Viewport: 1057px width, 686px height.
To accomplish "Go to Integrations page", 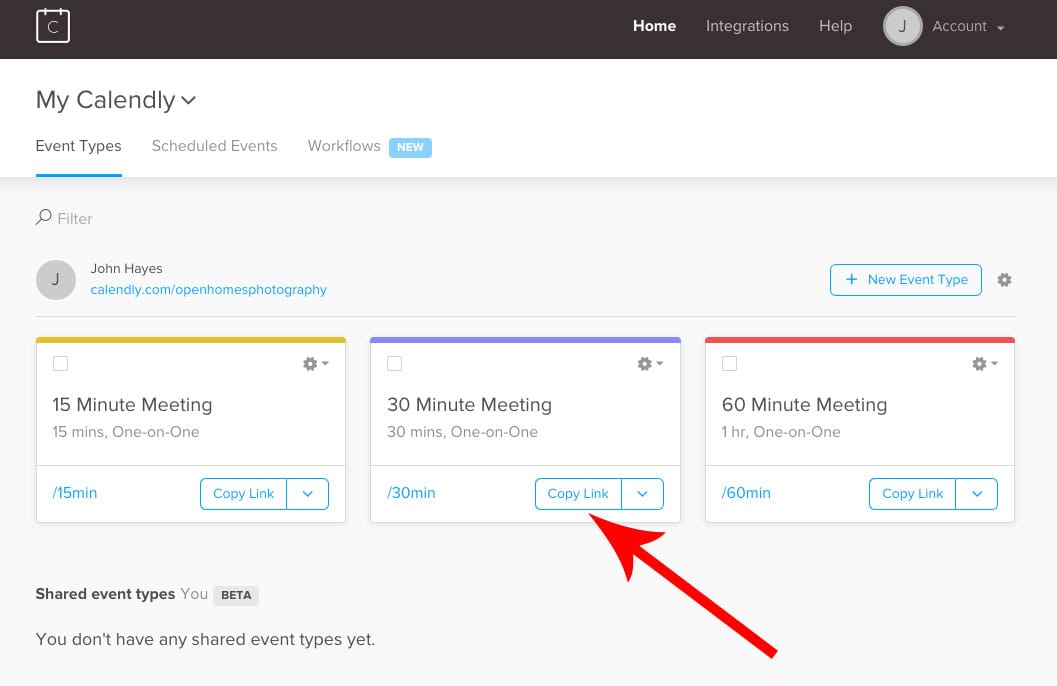I will tap(747, 26).
